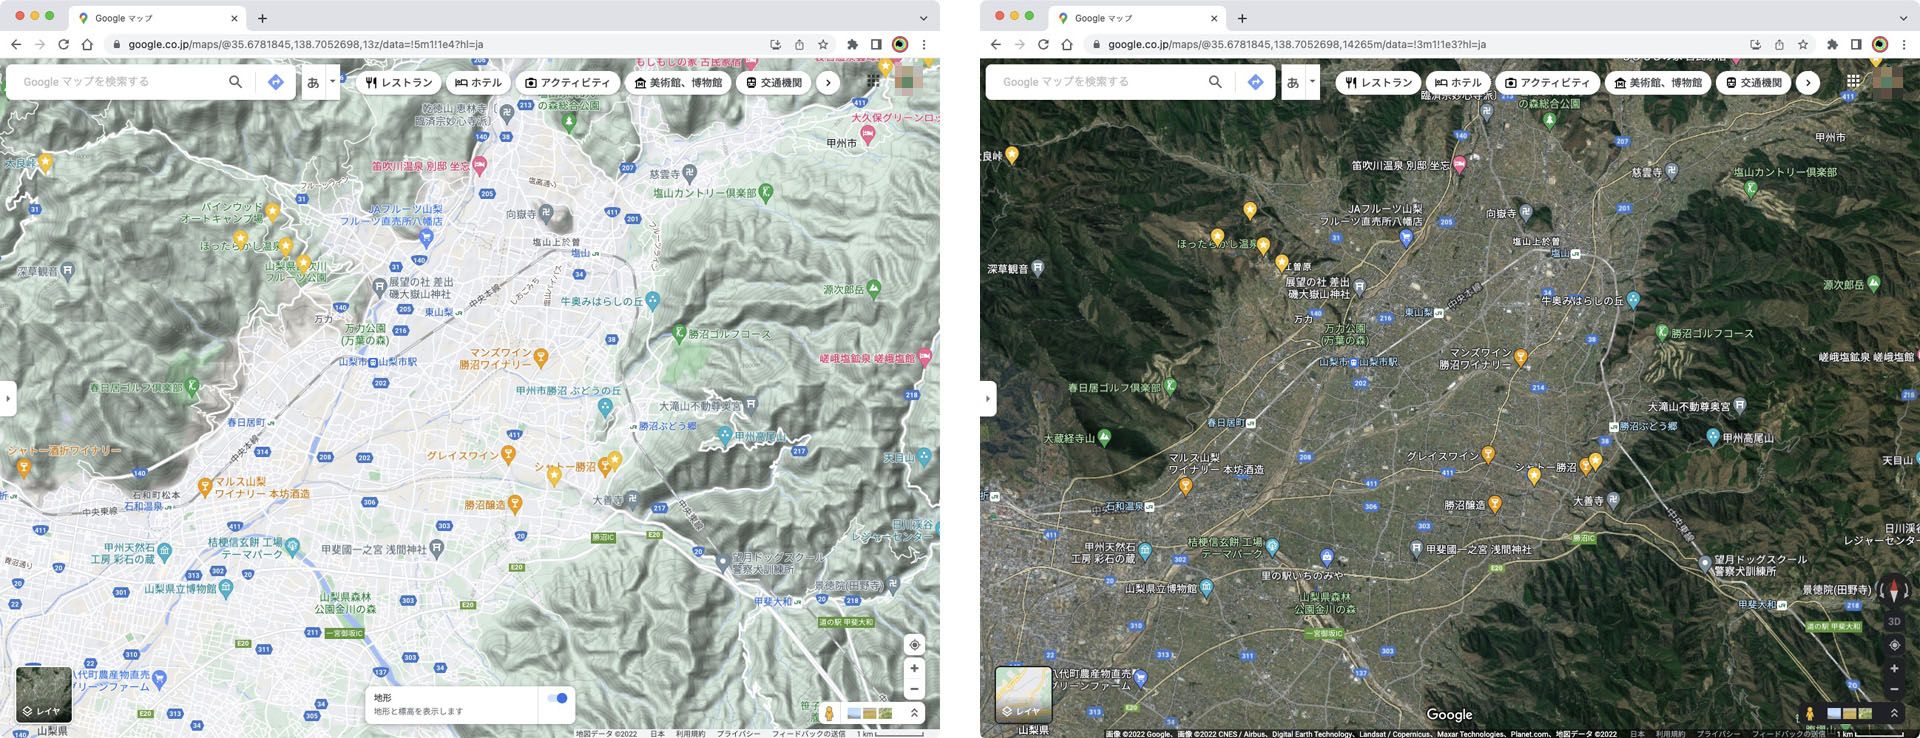
Task: Zoom out on left terrain map
Action: (914, 689)
